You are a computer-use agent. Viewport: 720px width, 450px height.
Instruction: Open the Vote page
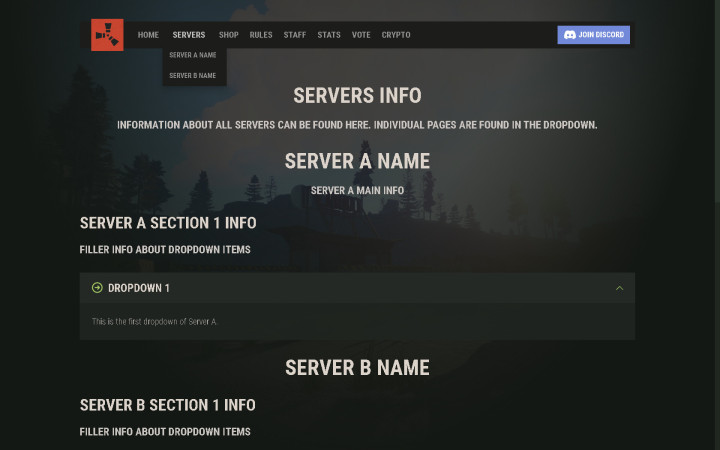tap(361, 35)
